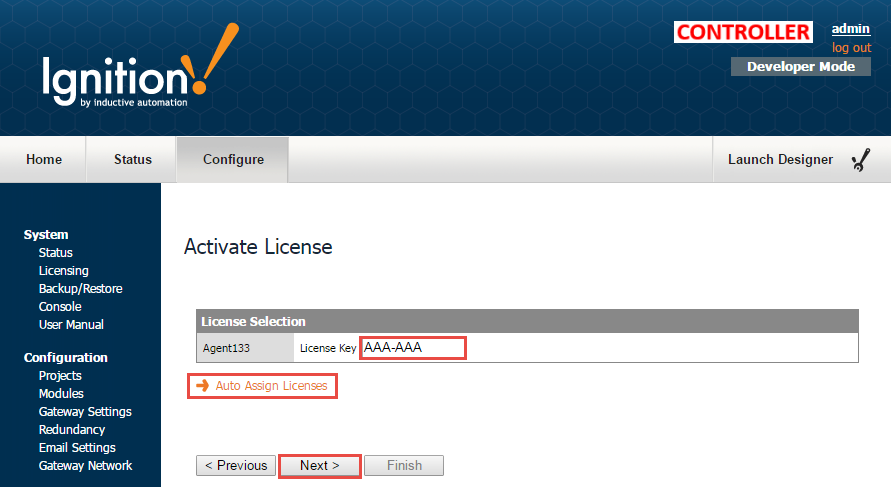The height and width of the screenshot is (487, 891).
Task: Click the Activate License heading
Action: coord(258,247)
